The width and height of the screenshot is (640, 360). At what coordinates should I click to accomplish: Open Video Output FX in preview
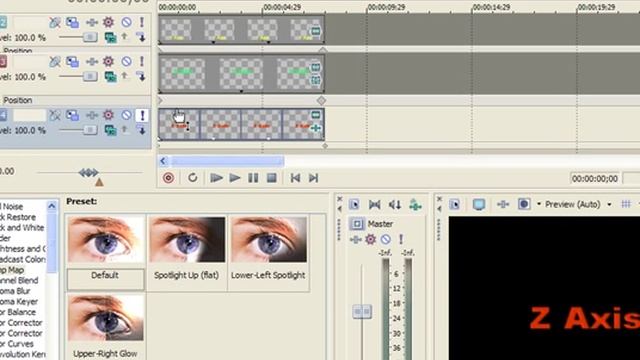pos(503,204)
